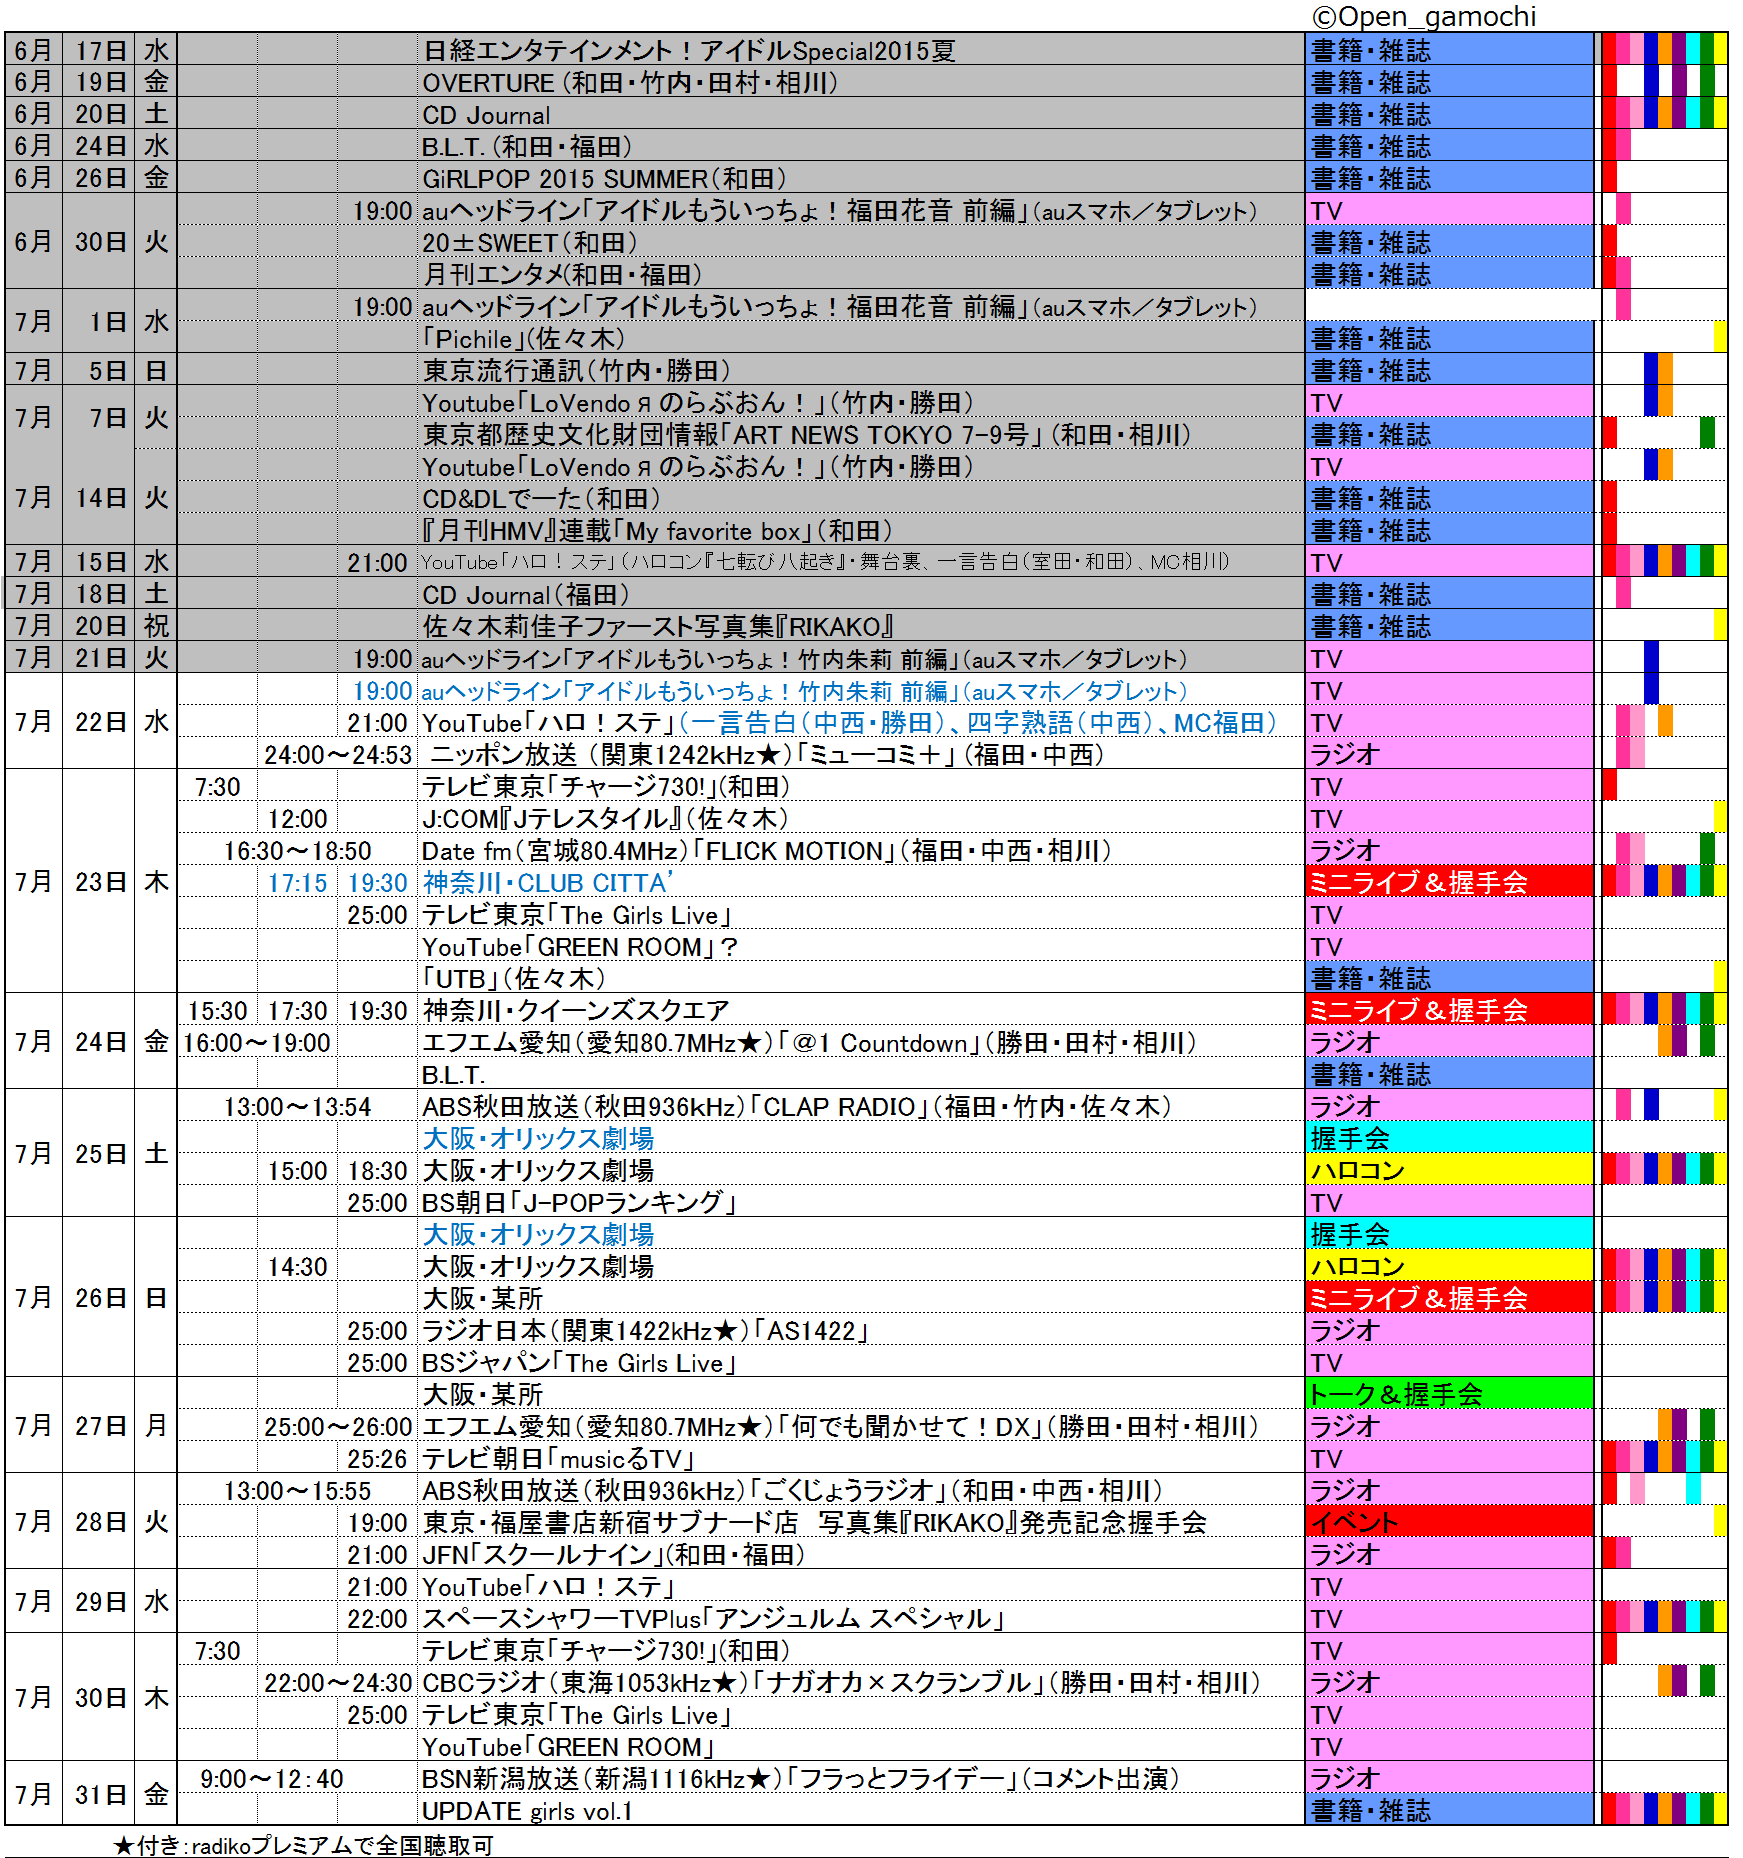Viewport: 1743px width, 1858px height.
Task: Select the 7月 20日 祝 date cell
Action: tap(91, 627)
